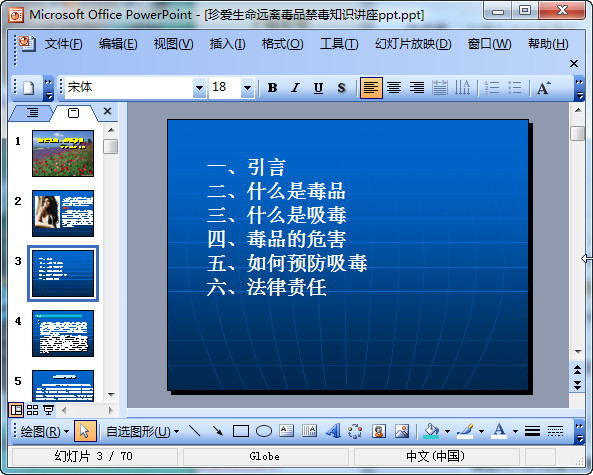Insert a vertical text box
593x475 pixels.
(x=309, y=431)
